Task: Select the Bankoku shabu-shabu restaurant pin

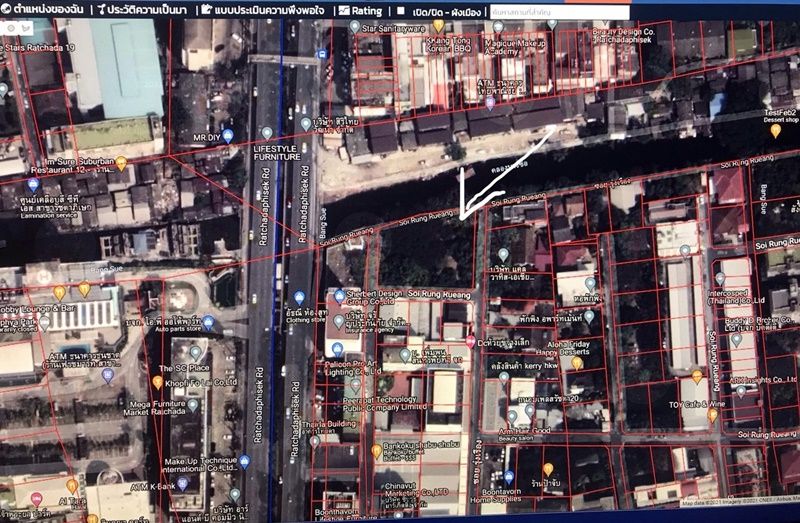Action: [x=376, y=451]
